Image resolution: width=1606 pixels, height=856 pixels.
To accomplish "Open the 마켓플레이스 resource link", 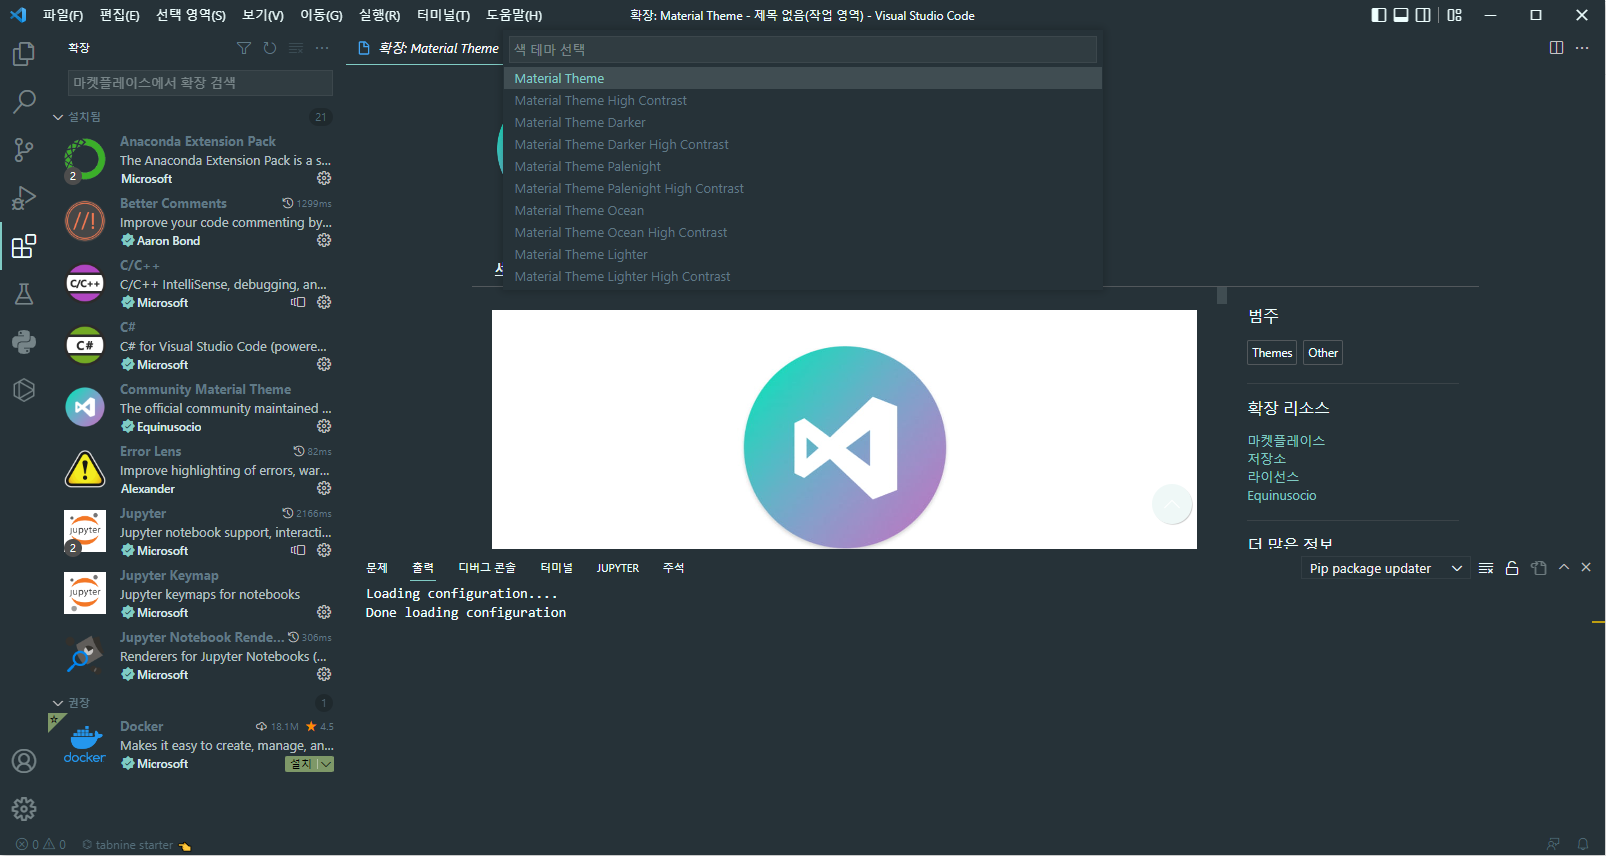I will tap(1286, 441).
